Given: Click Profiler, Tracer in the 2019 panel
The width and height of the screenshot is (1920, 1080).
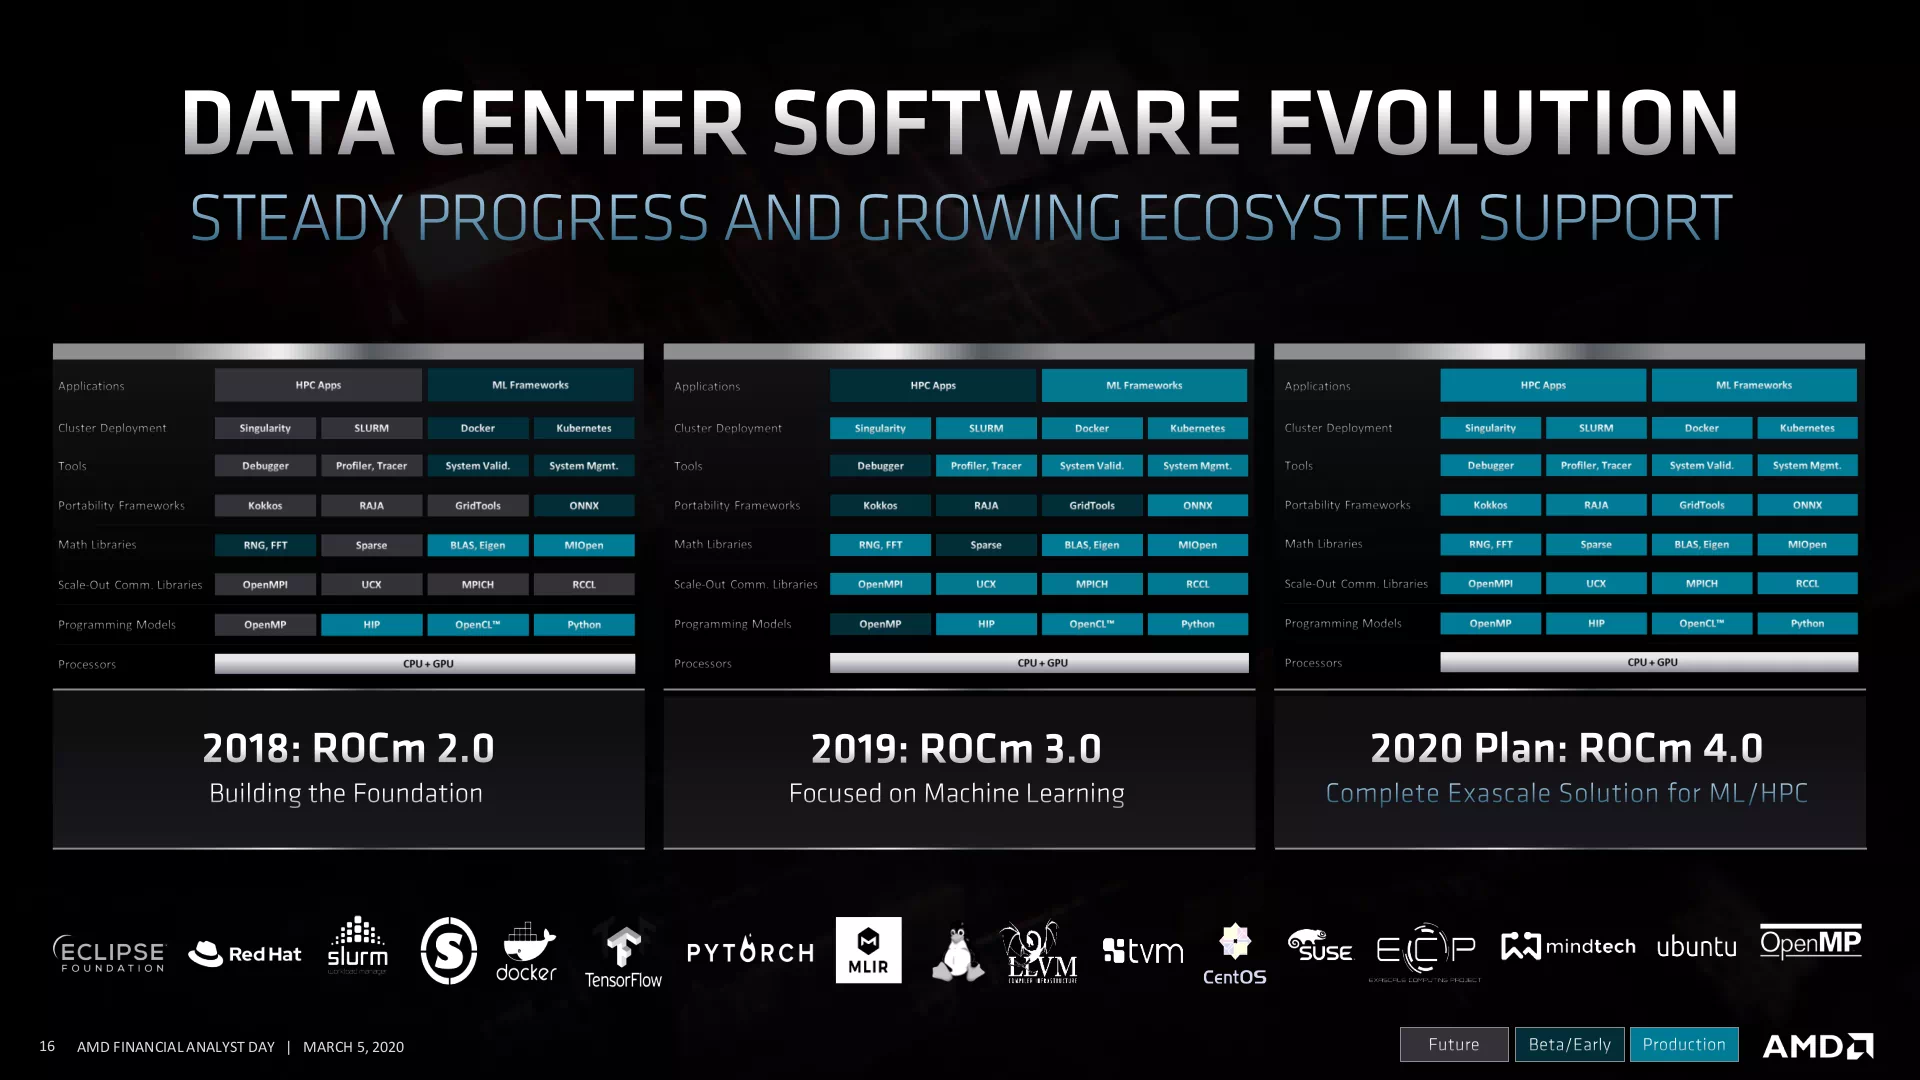Looking at the screenshot, I should [986, 466].
